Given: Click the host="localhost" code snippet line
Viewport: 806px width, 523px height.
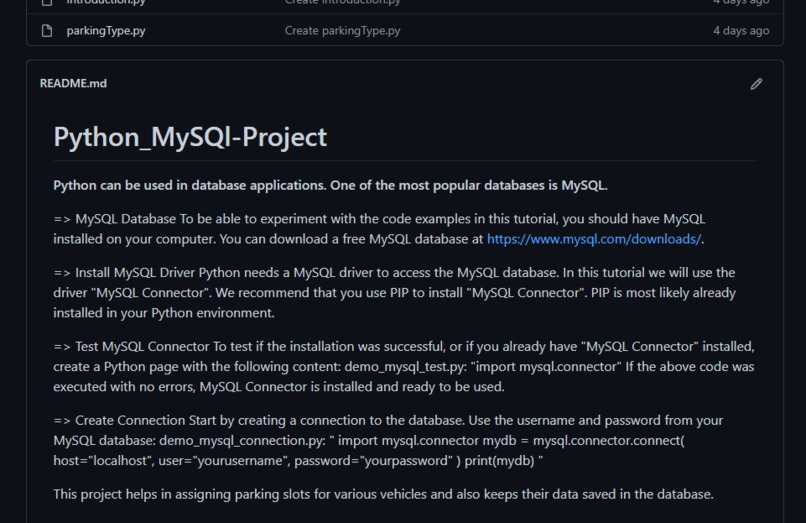Looking at the screenshot, I should [x=298, y=461].
